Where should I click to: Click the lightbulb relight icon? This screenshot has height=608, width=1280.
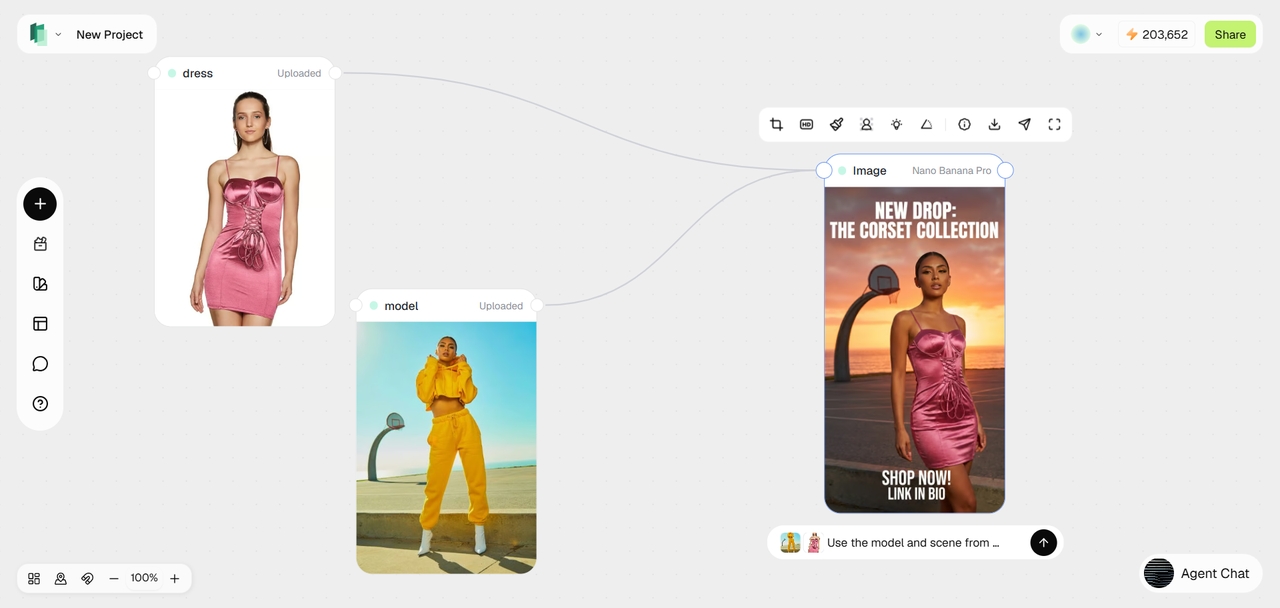(x=897, y=125)
